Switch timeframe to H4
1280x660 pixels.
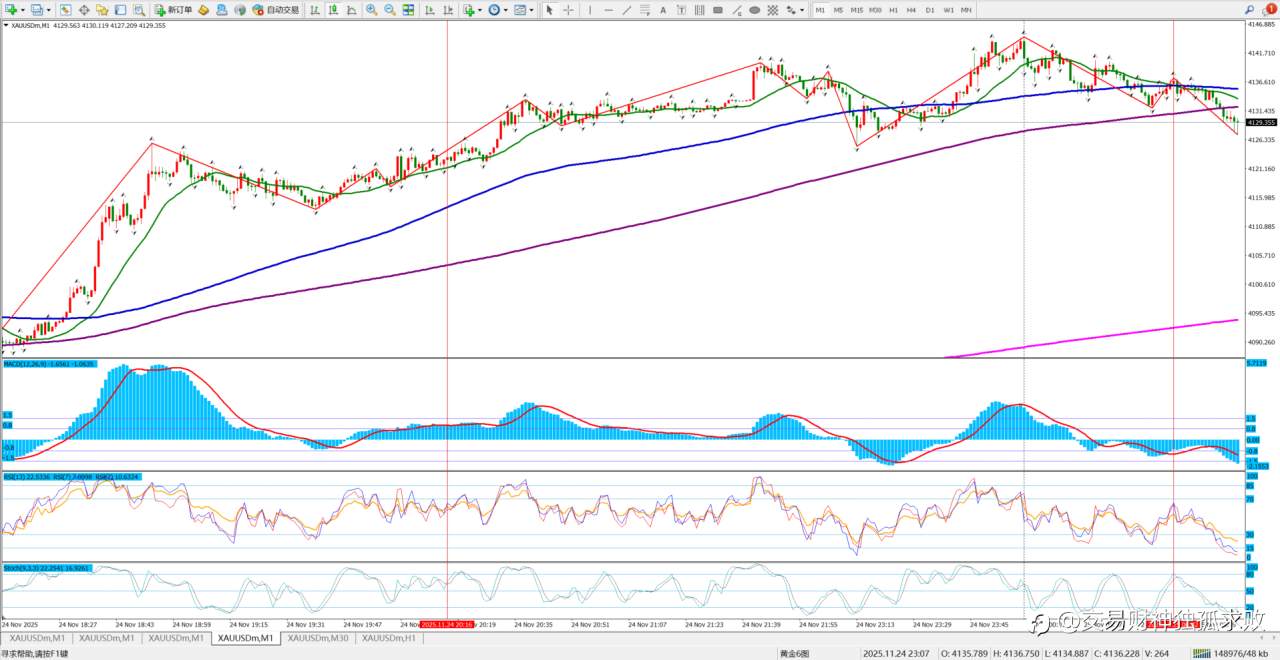[x=911, y=10]
